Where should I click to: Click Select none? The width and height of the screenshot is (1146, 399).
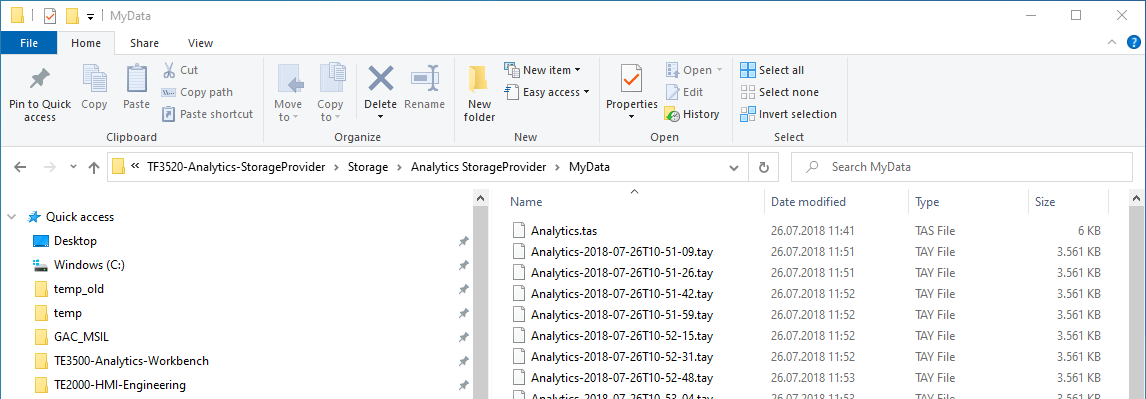(780, 92)
